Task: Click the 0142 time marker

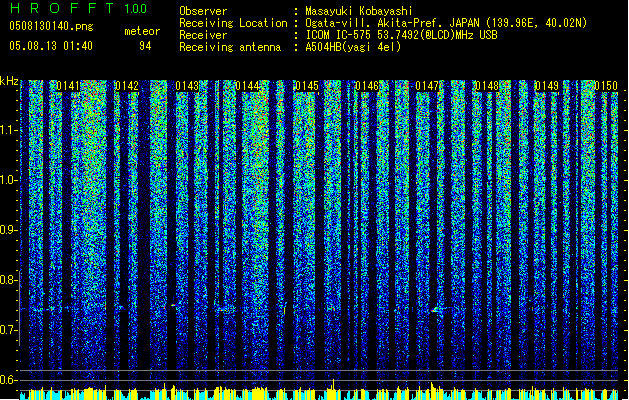Action: point(127,86)
